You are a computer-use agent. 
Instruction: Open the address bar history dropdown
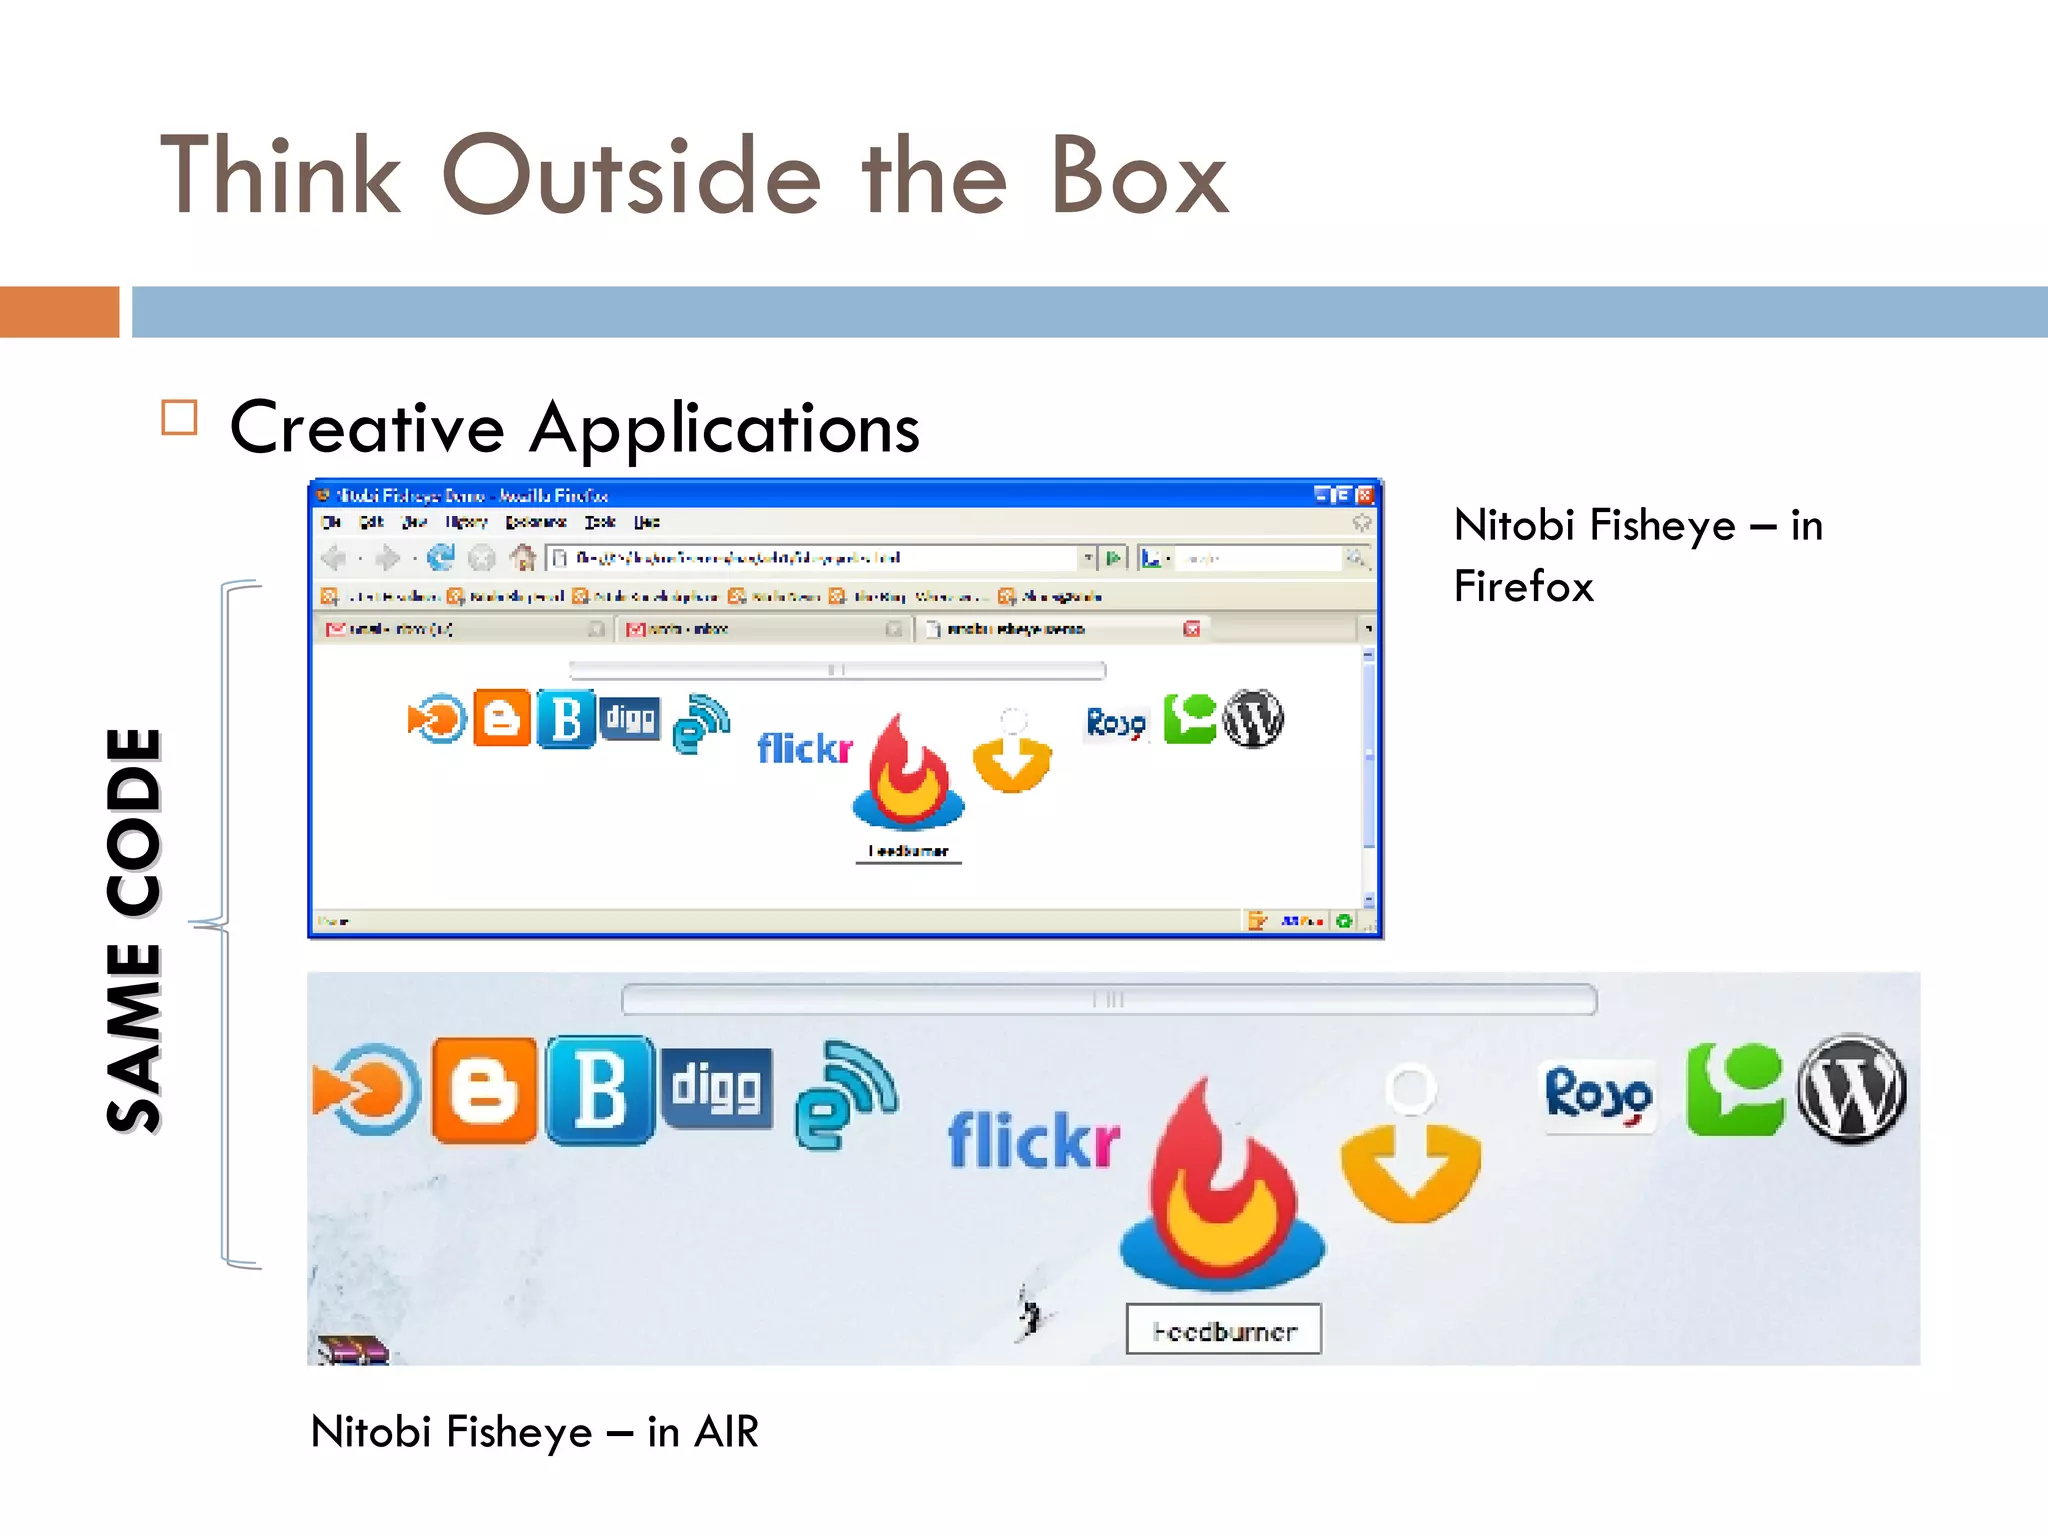point(1088,558)
